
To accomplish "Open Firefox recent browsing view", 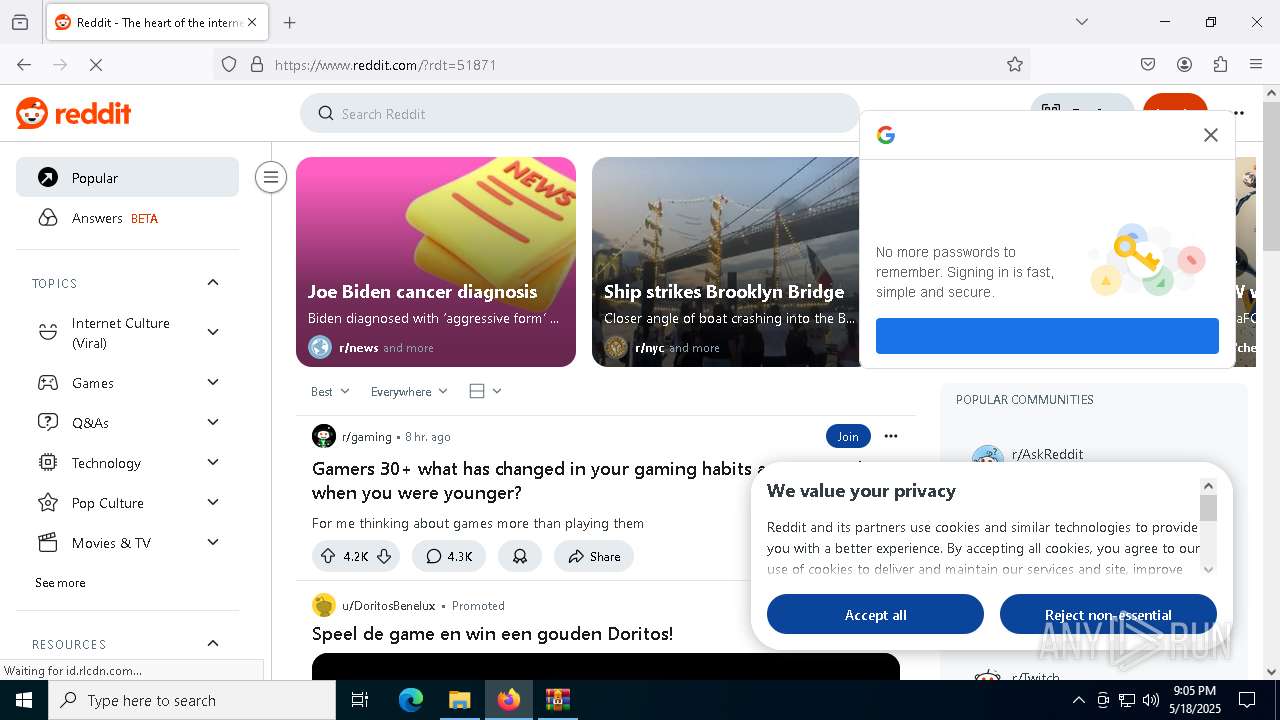I will pos(20,22).
